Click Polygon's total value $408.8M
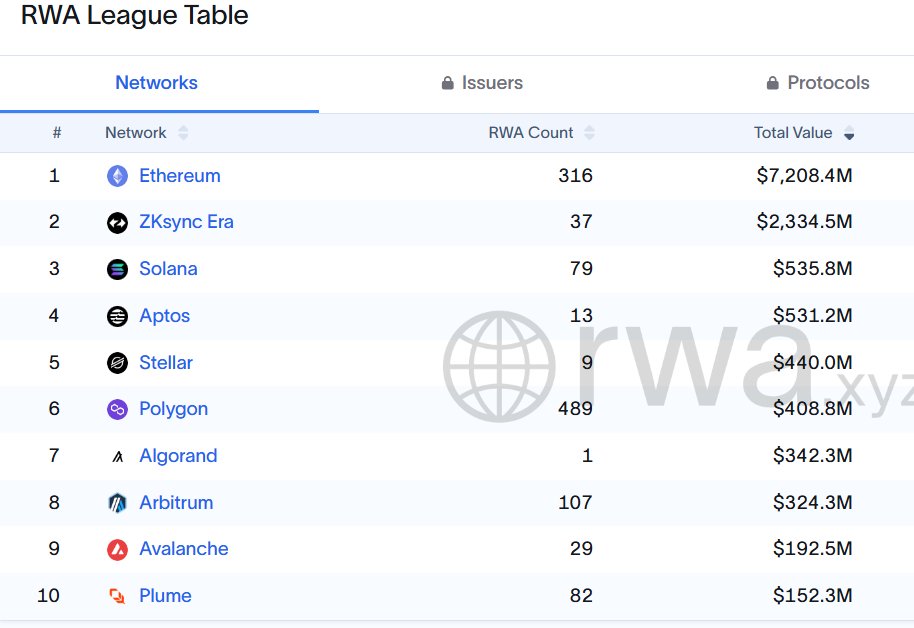 813,409
